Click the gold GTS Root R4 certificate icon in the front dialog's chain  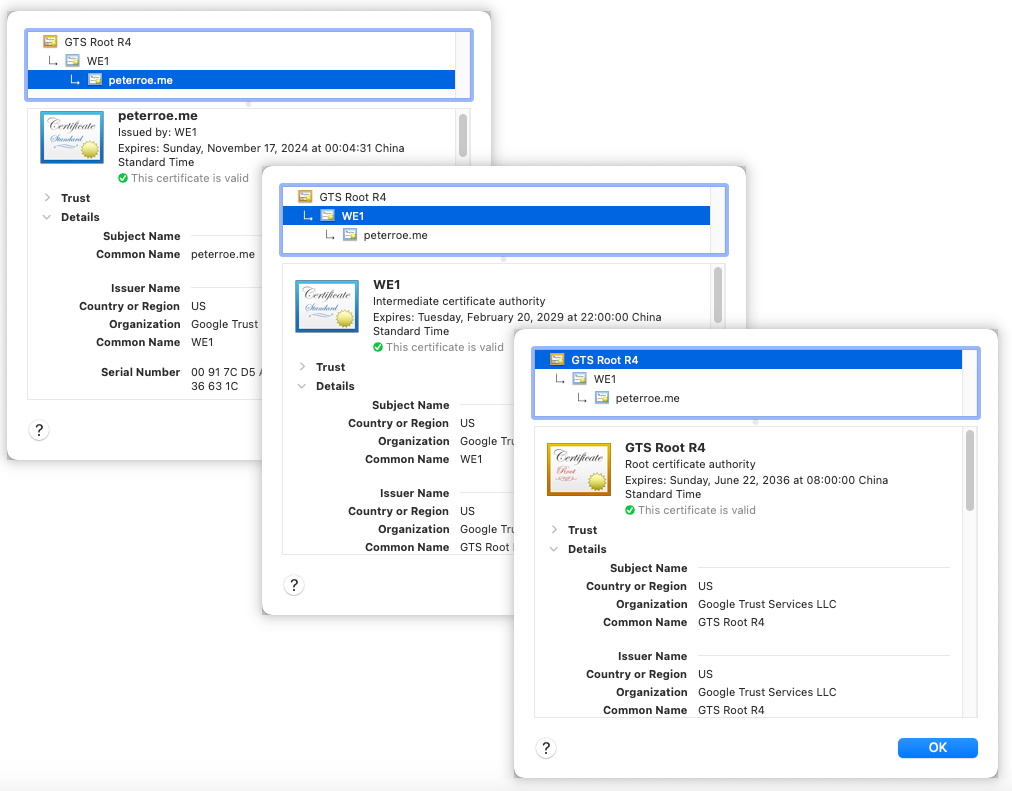click(x=556, y=360)
